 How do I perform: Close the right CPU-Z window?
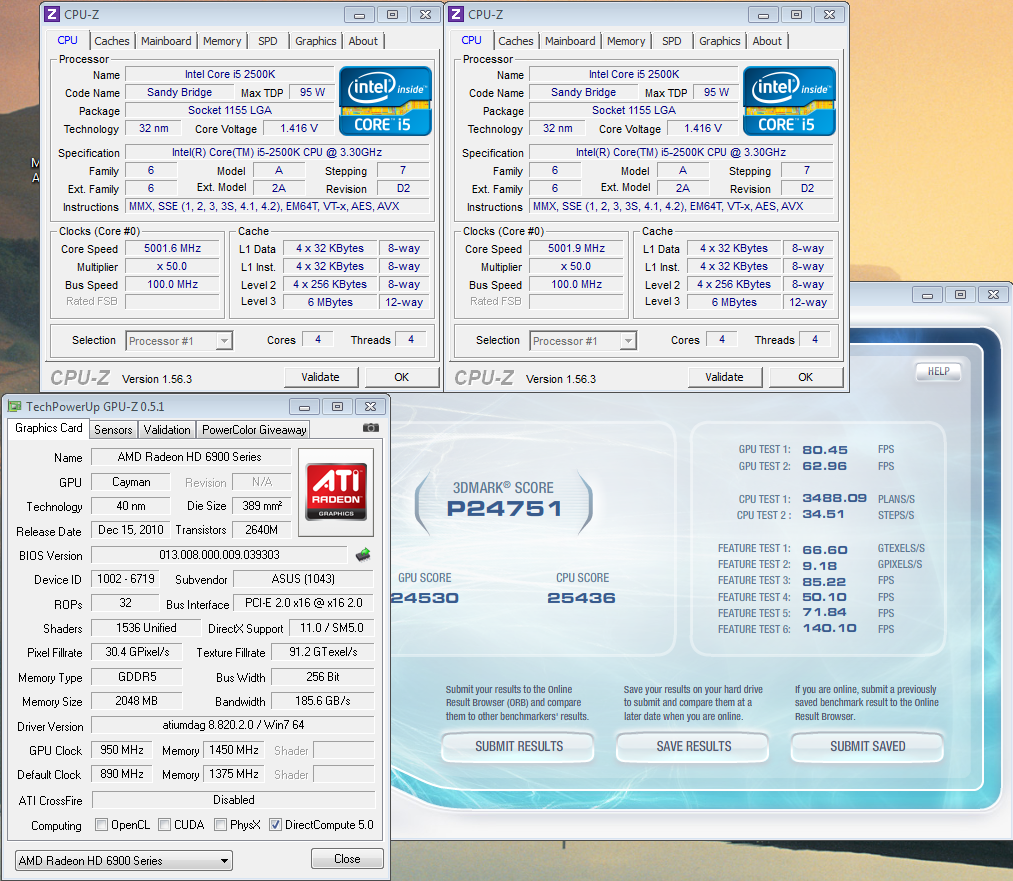(x=829, y=14)
